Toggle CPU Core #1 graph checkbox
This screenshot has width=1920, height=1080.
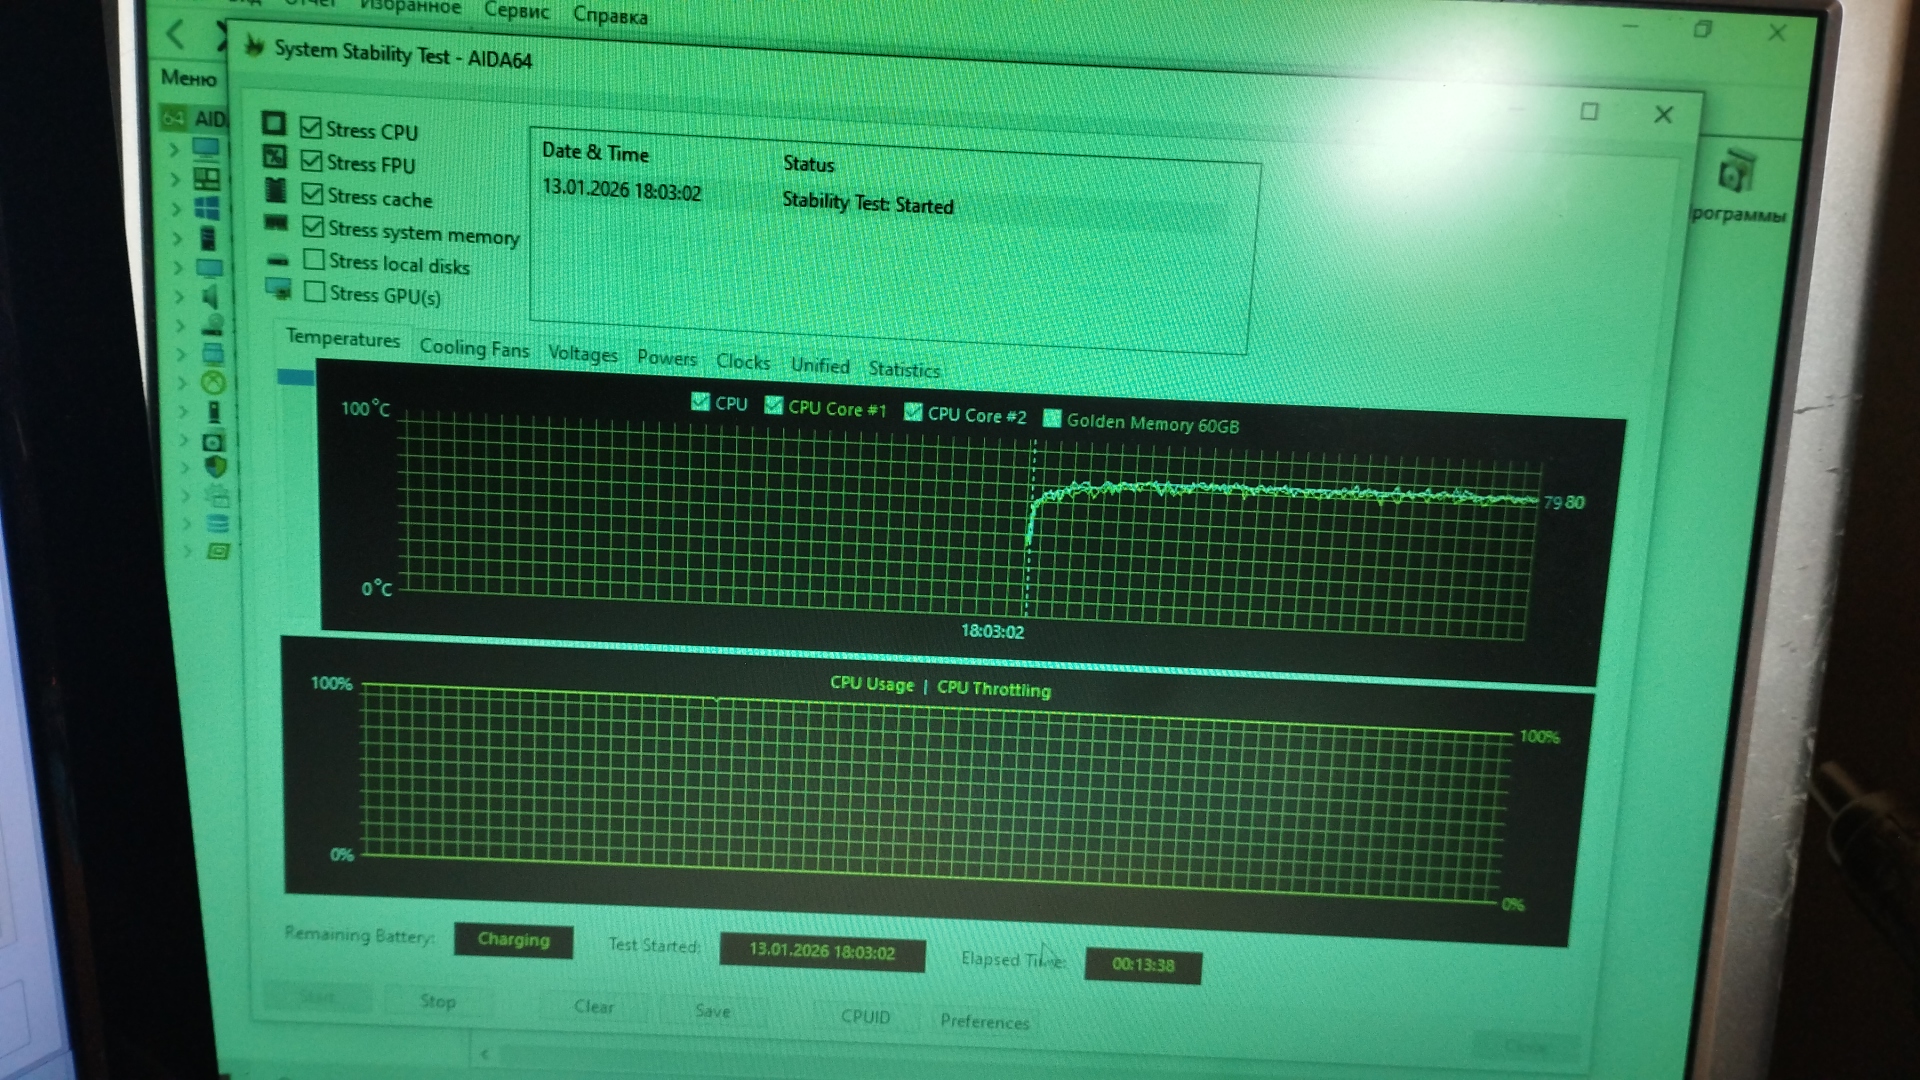pos(773,405)
